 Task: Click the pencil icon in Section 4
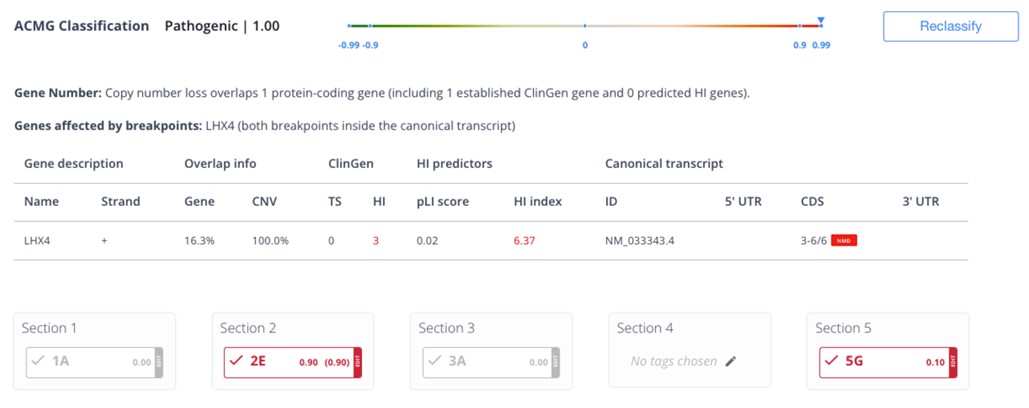point(731,361)
